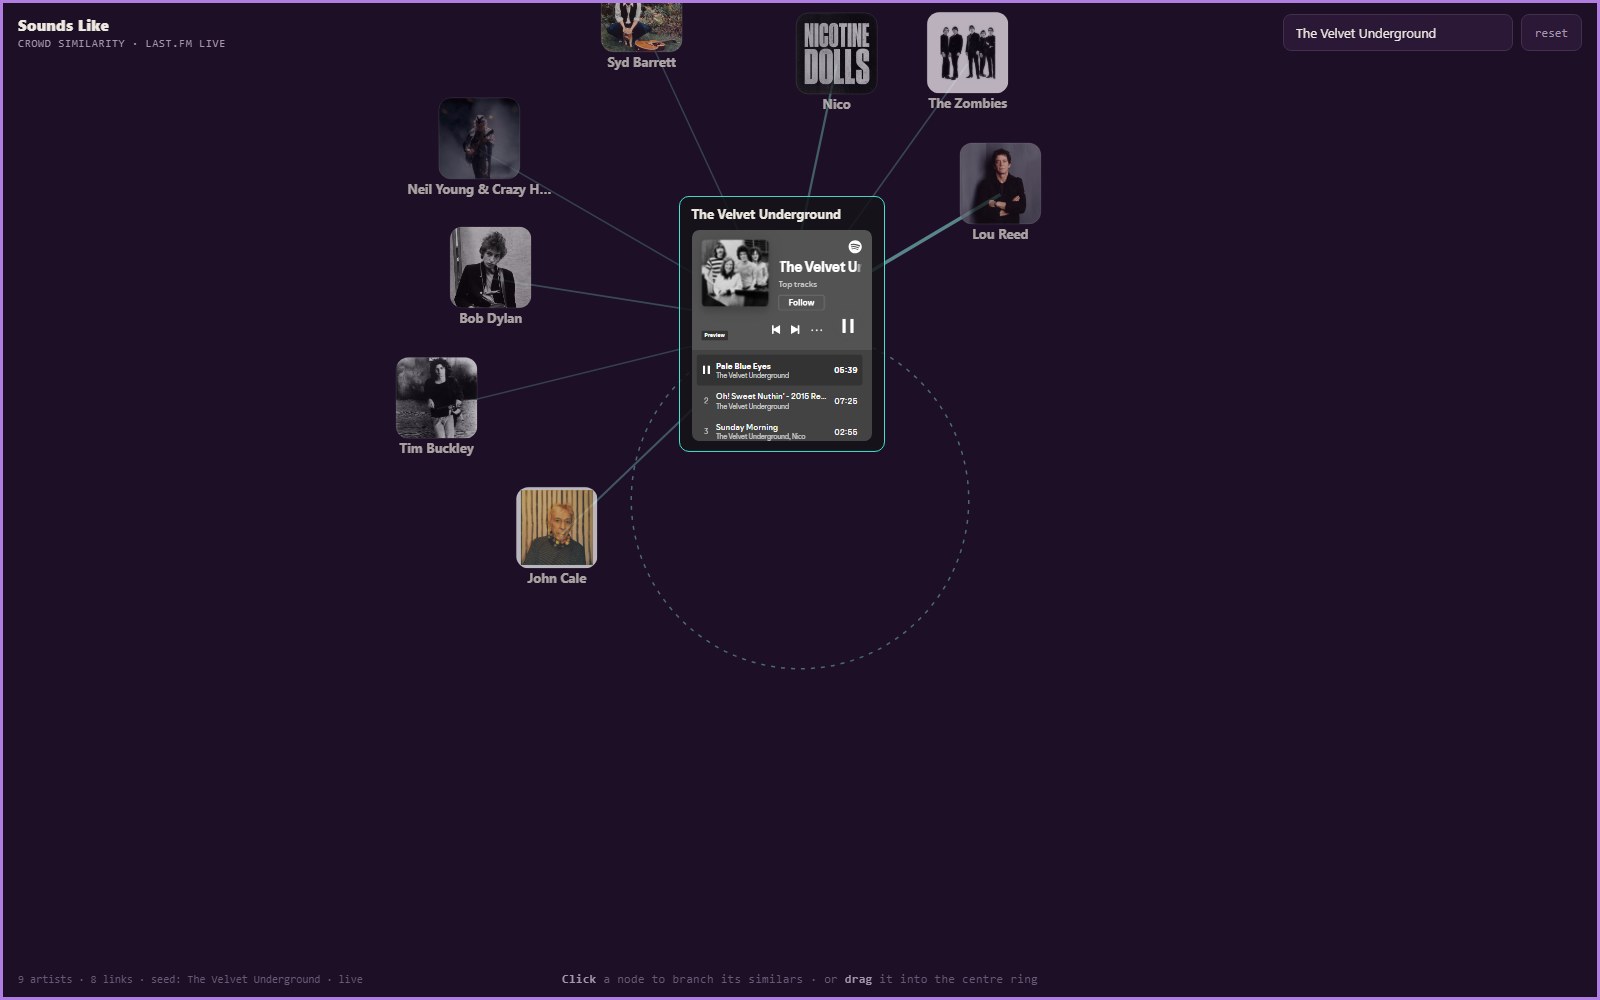Image resolution: width=1600 pixels, height=1000 pixels.
Task: Click the Preview badge in the player
Action: pos(714,335)
